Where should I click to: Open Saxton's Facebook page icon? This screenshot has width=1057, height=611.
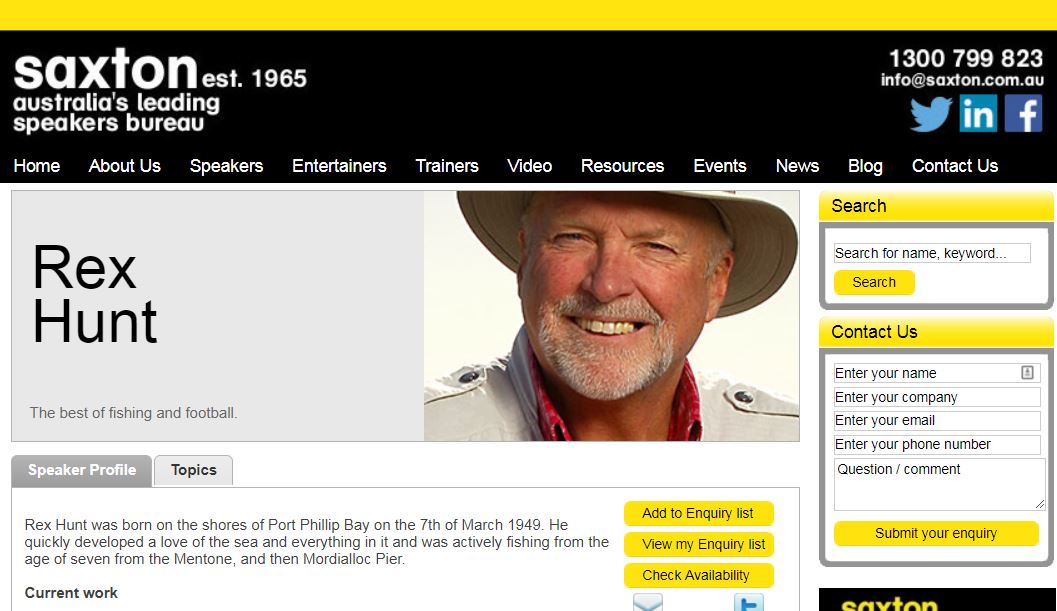[1023, 113]
